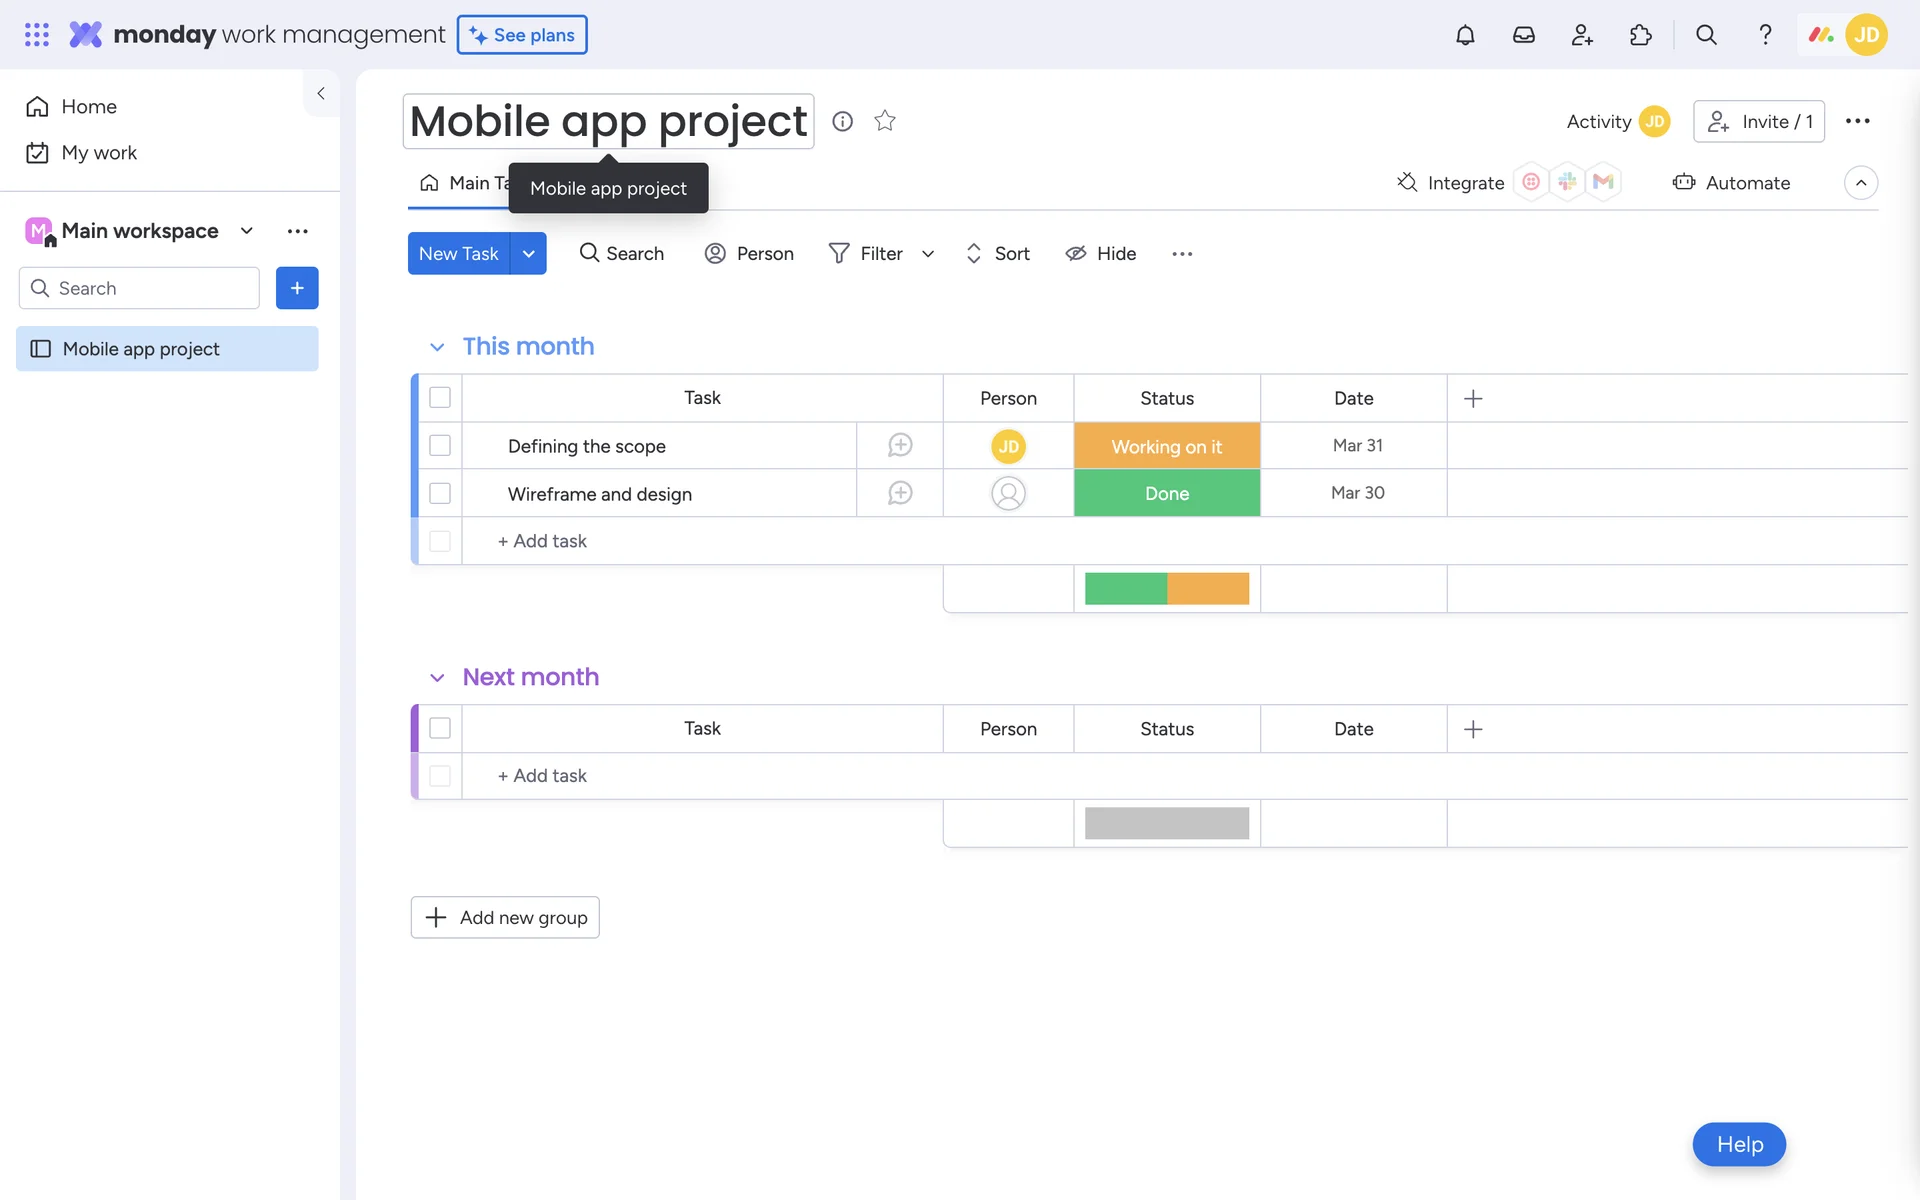Star the Mobile app project board
The image size is (1920, 1200).
pos(884,121)
